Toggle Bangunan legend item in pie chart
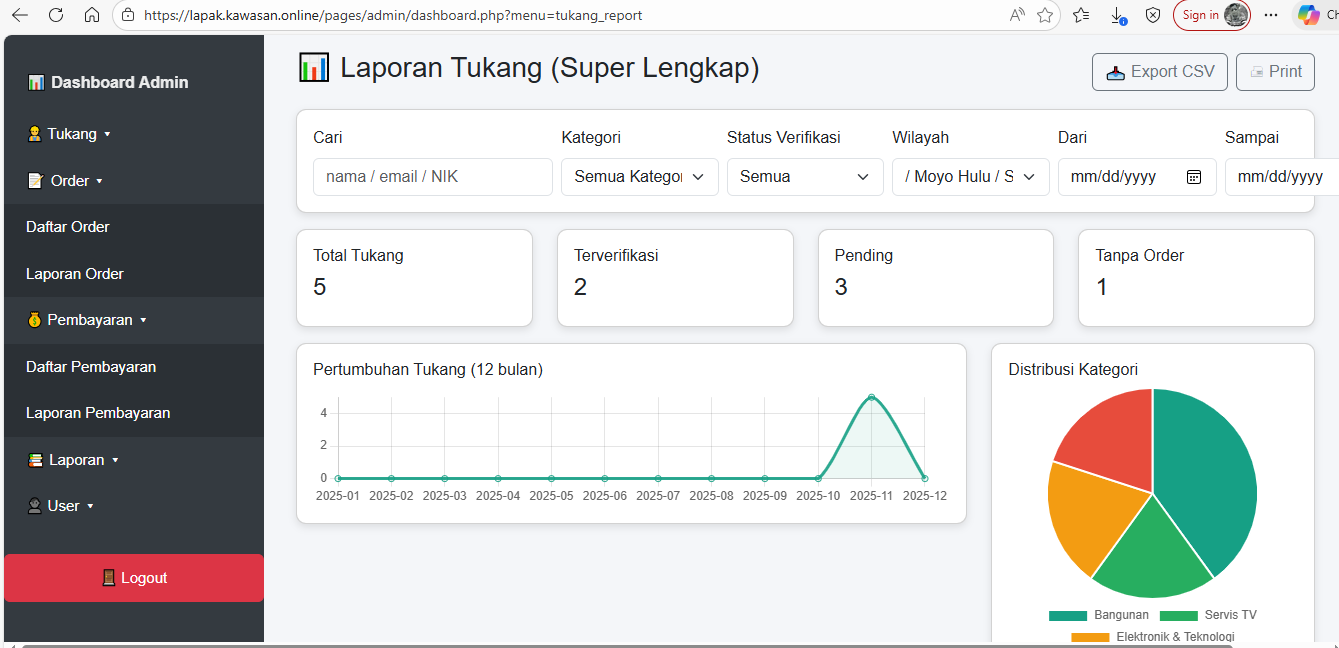Image resolution: width=1339 pixels, height=648 pixels. pyautogui.click(x=1098, y=615)
